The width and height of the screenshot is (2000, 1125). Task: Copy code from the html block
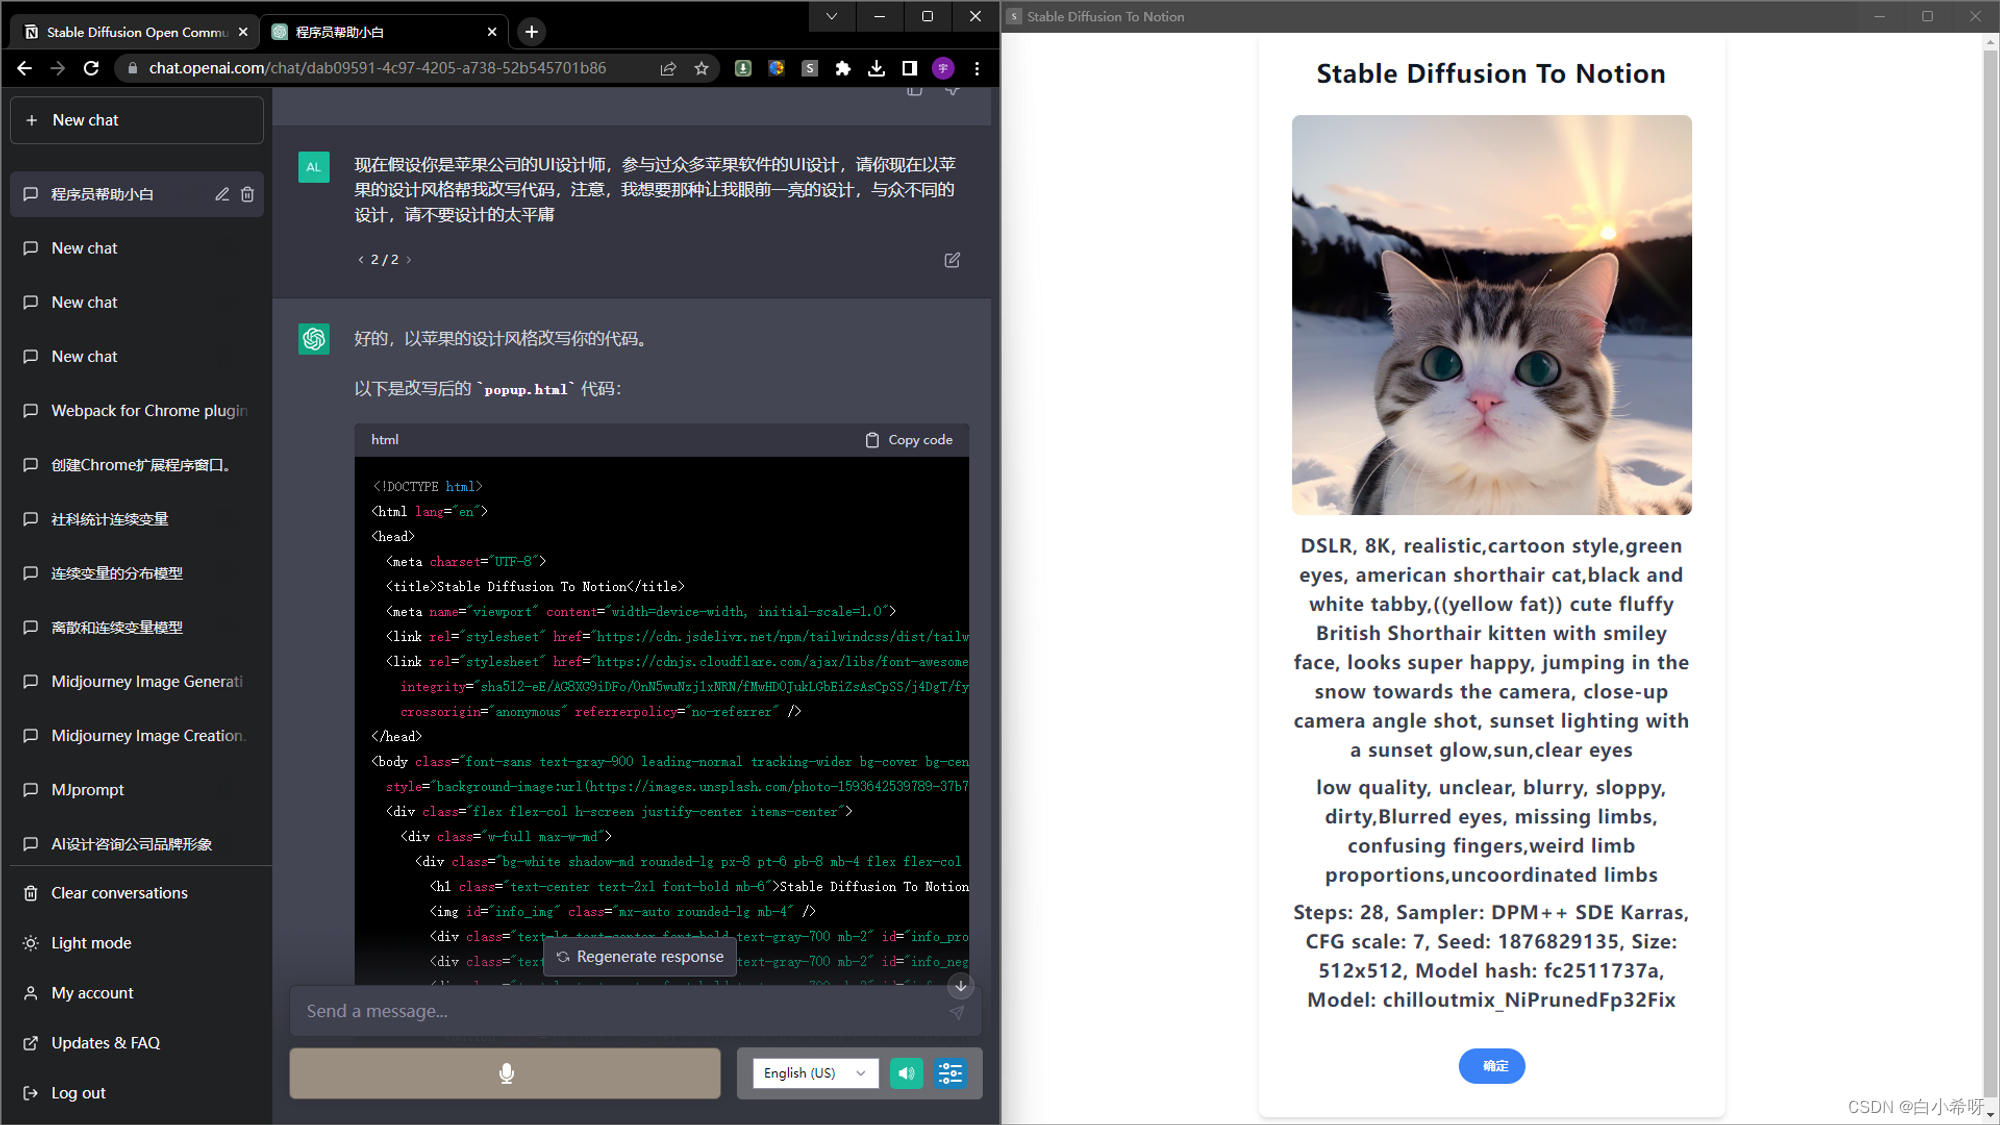[909, 440]
